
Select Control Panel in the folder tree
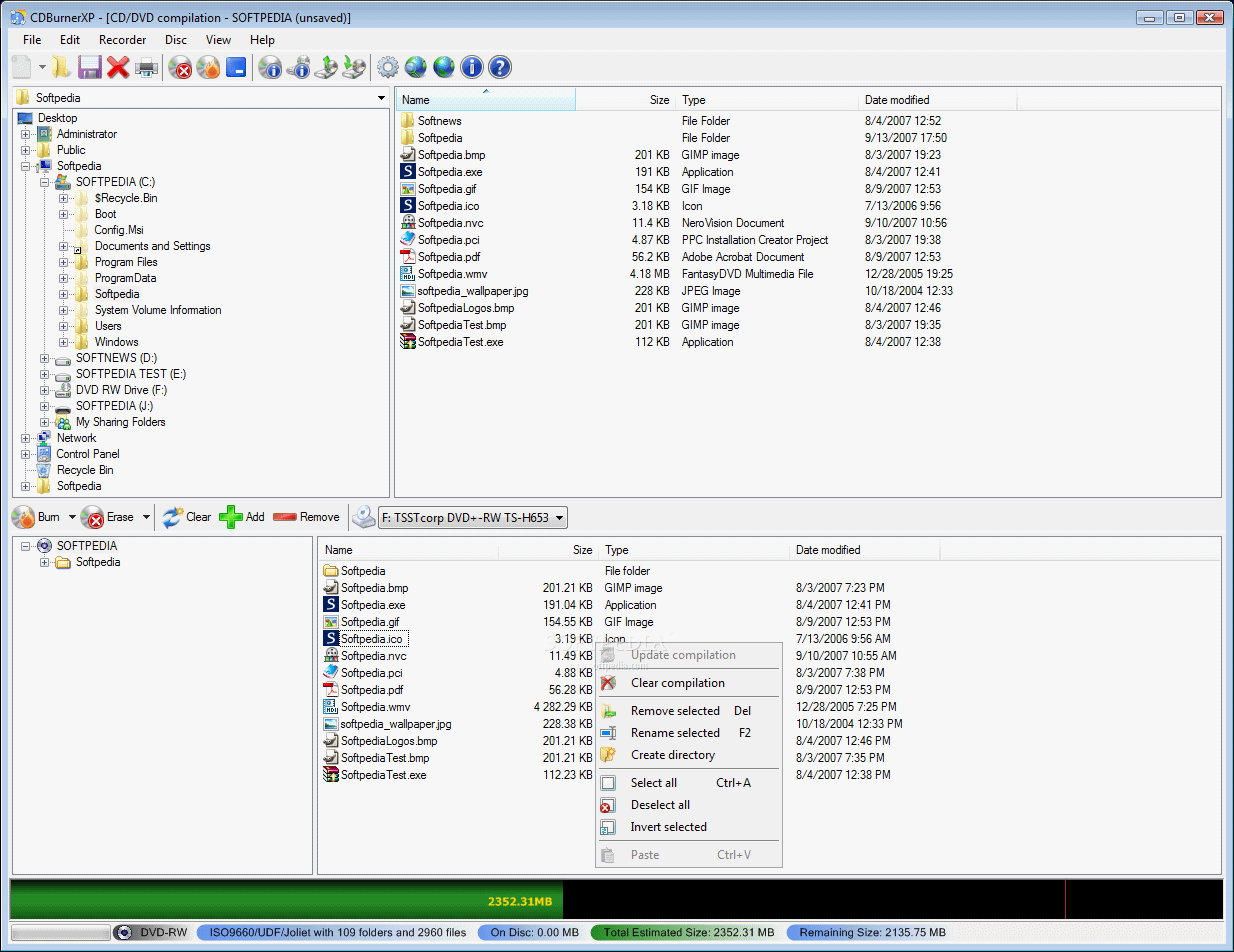(88, 454)
